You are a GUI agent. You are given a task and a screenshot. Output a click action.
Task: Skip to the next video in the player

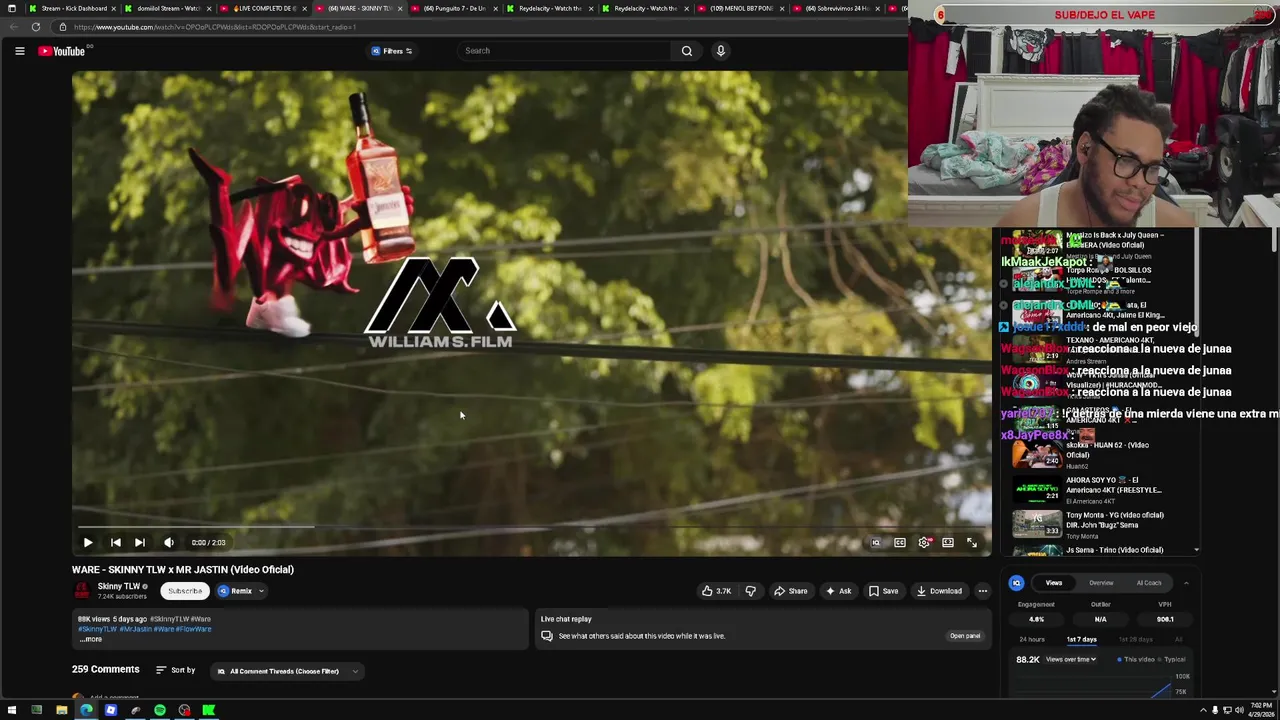click(x=140, y=542)
